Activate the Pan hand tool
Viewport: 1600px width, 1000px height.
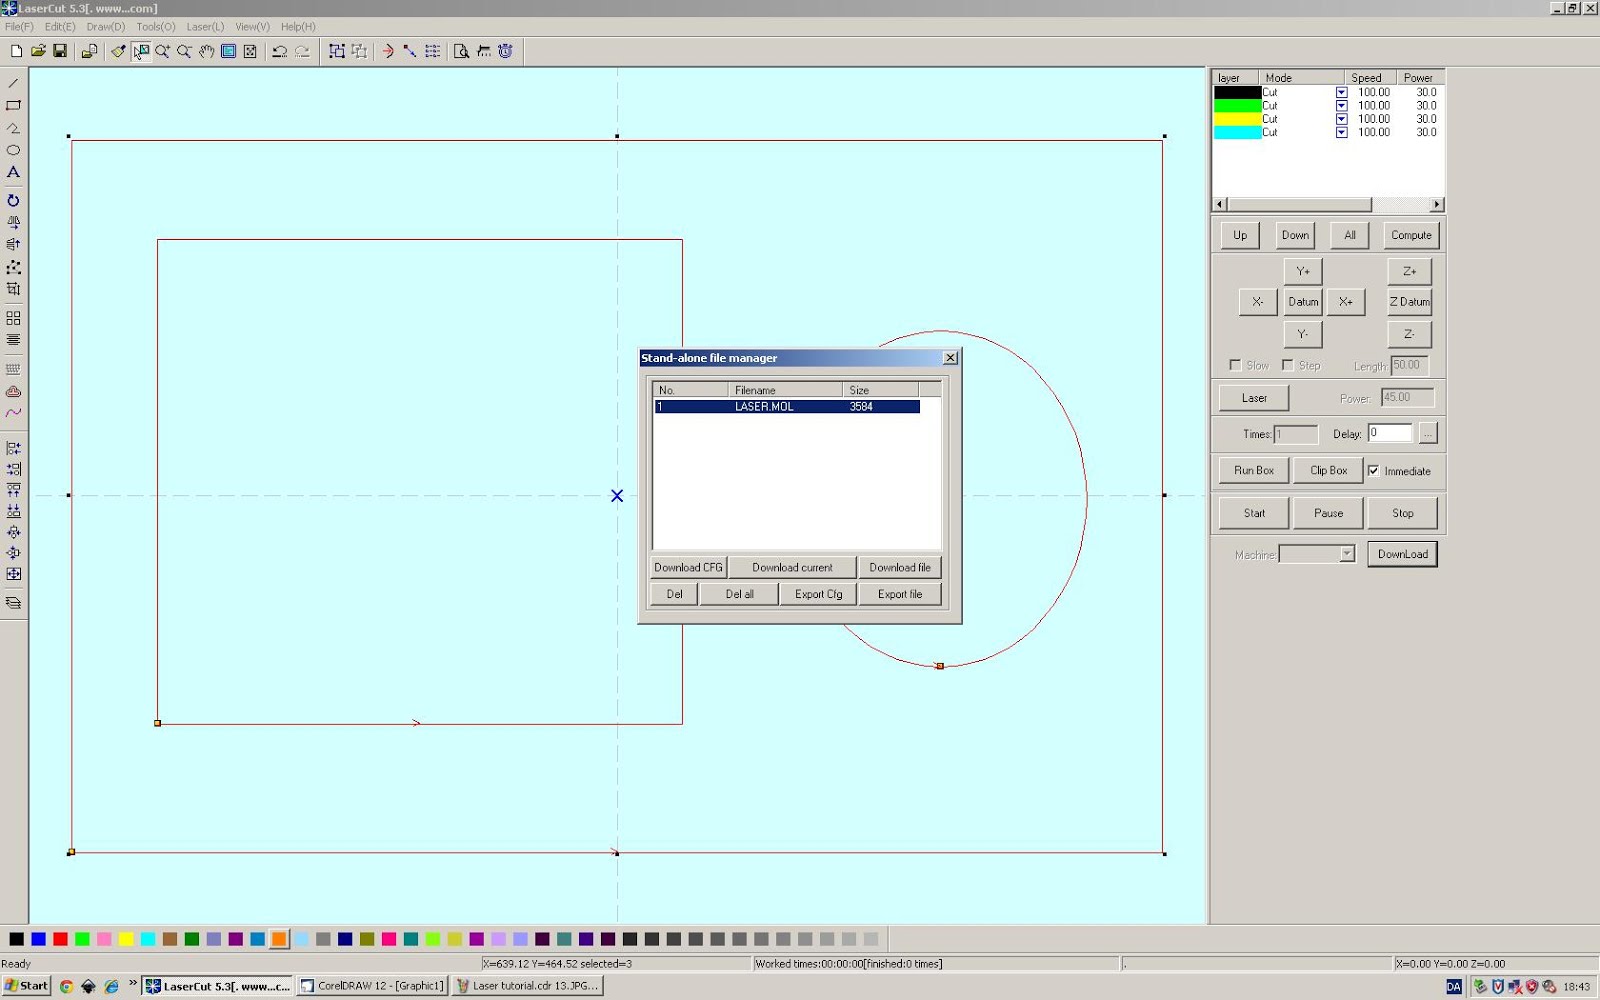click(206, 51)
